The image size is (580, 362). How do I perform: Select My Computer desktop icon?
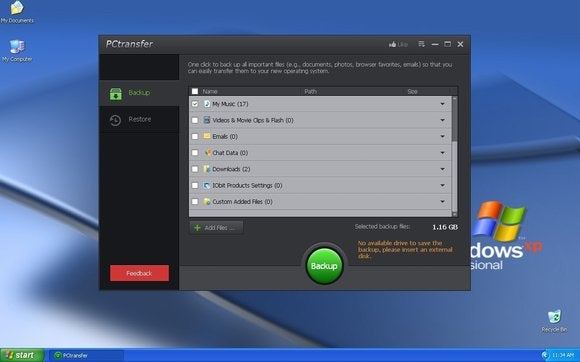tap(17, 51)
